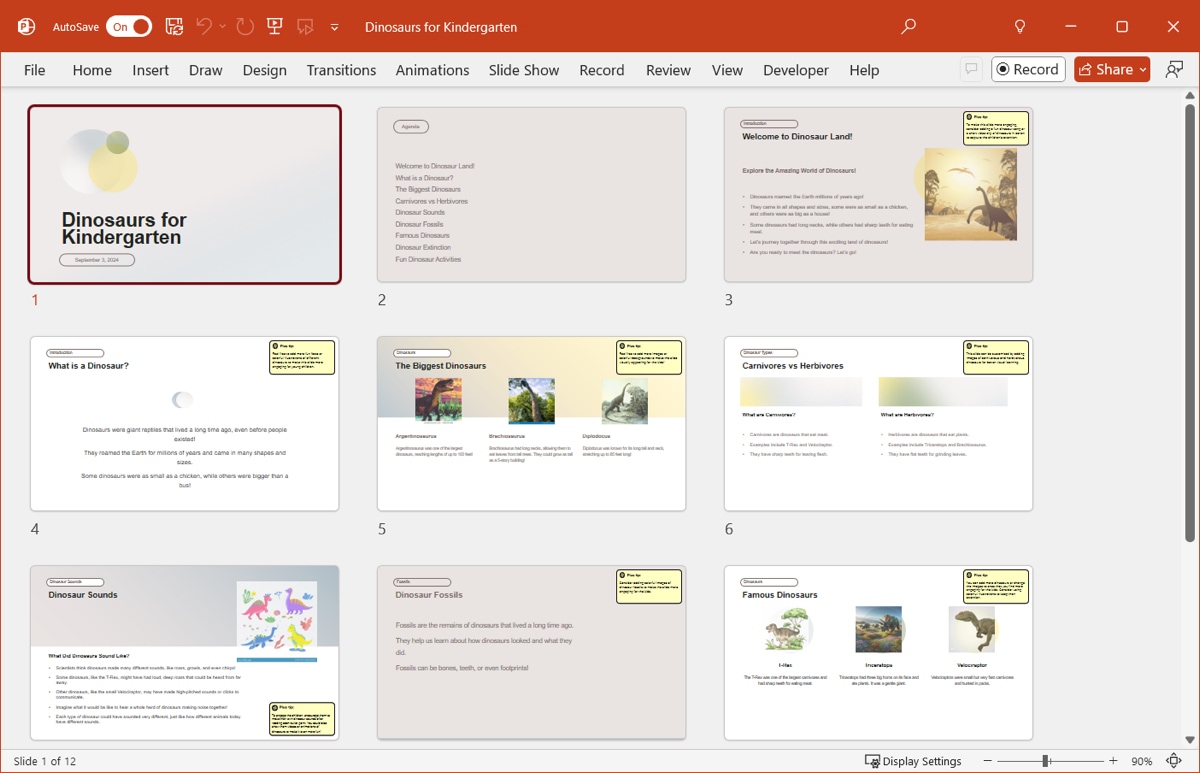Click slide number 2 label
This screenshot has width=1200, height=773.
click(x=382, y=300)
